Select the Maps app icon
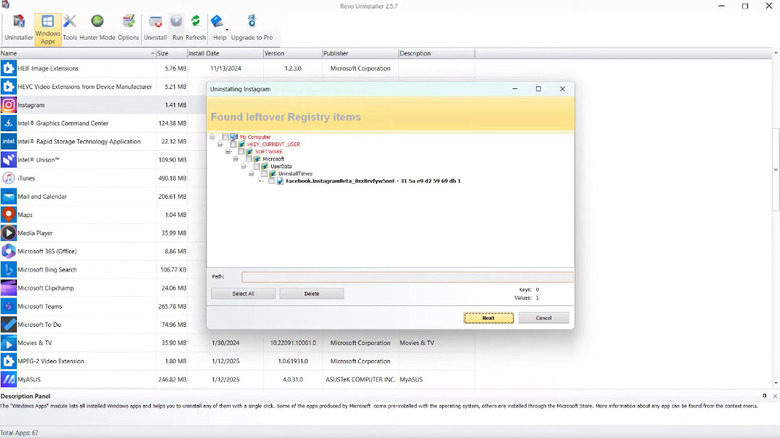Image resolution: width=780 pixels, height=438 pixels. pos(8,215)
